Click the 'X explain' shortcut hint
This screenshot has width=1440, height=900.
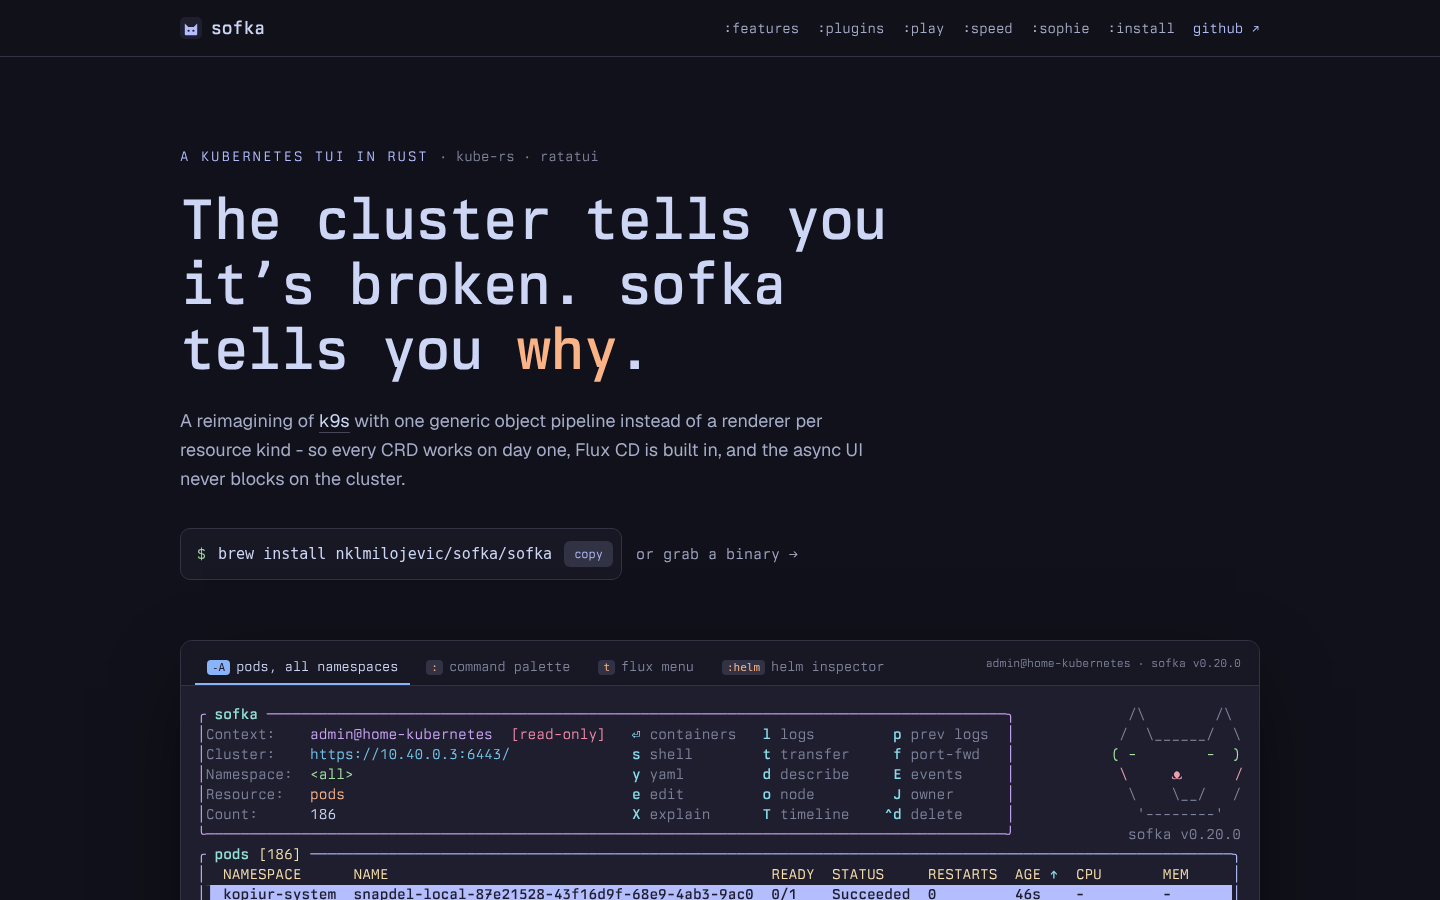pyautogui.click(x=671, y=814)
